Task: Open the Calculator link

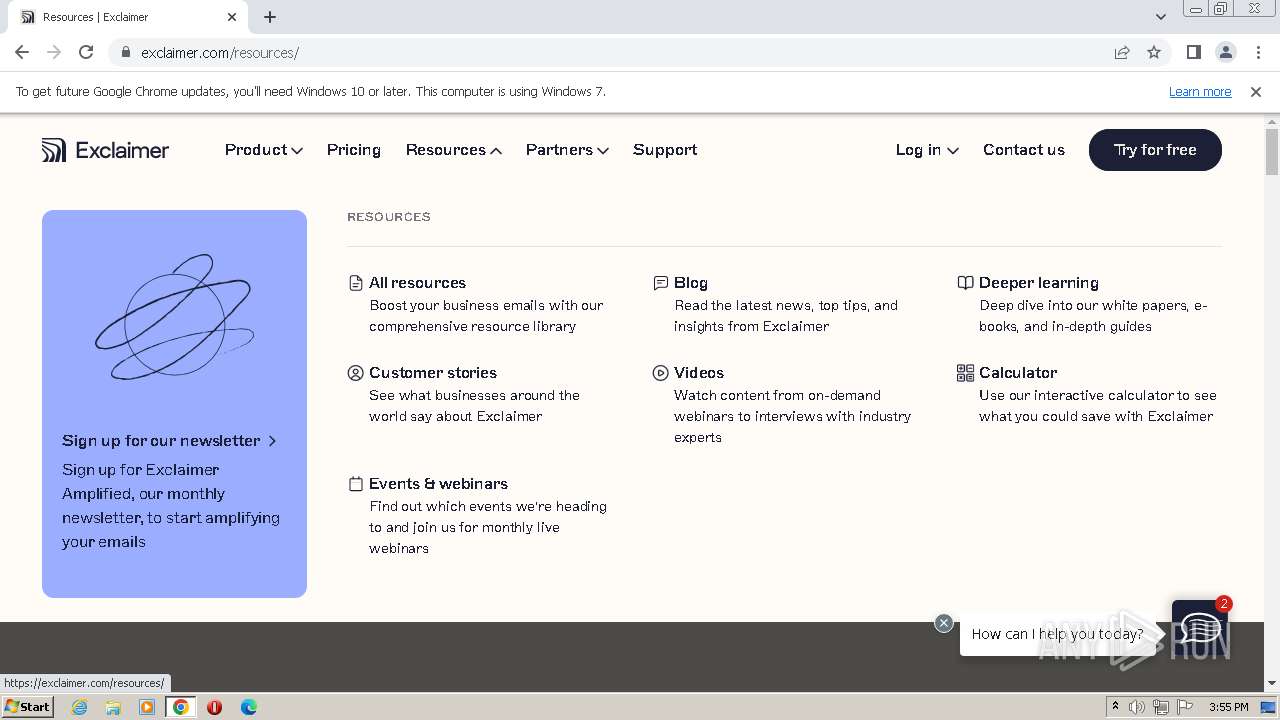Action: (x=1018, y=373)
